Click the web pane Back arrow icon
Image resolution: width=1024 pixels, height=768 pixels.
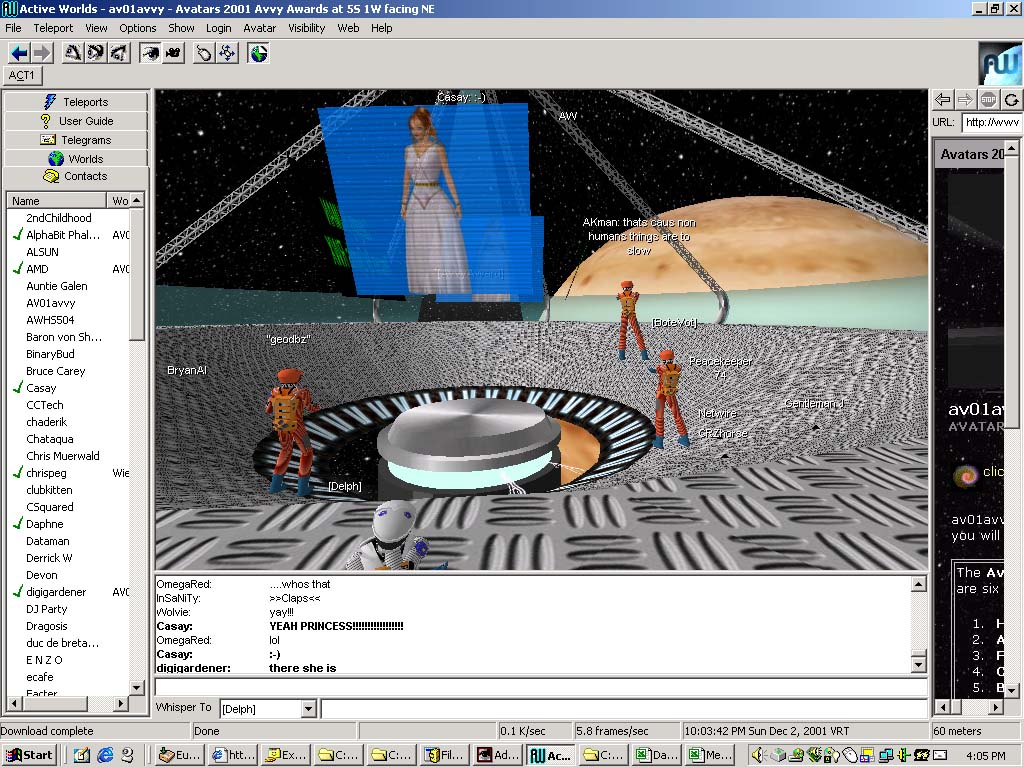[x=943, y=99]
